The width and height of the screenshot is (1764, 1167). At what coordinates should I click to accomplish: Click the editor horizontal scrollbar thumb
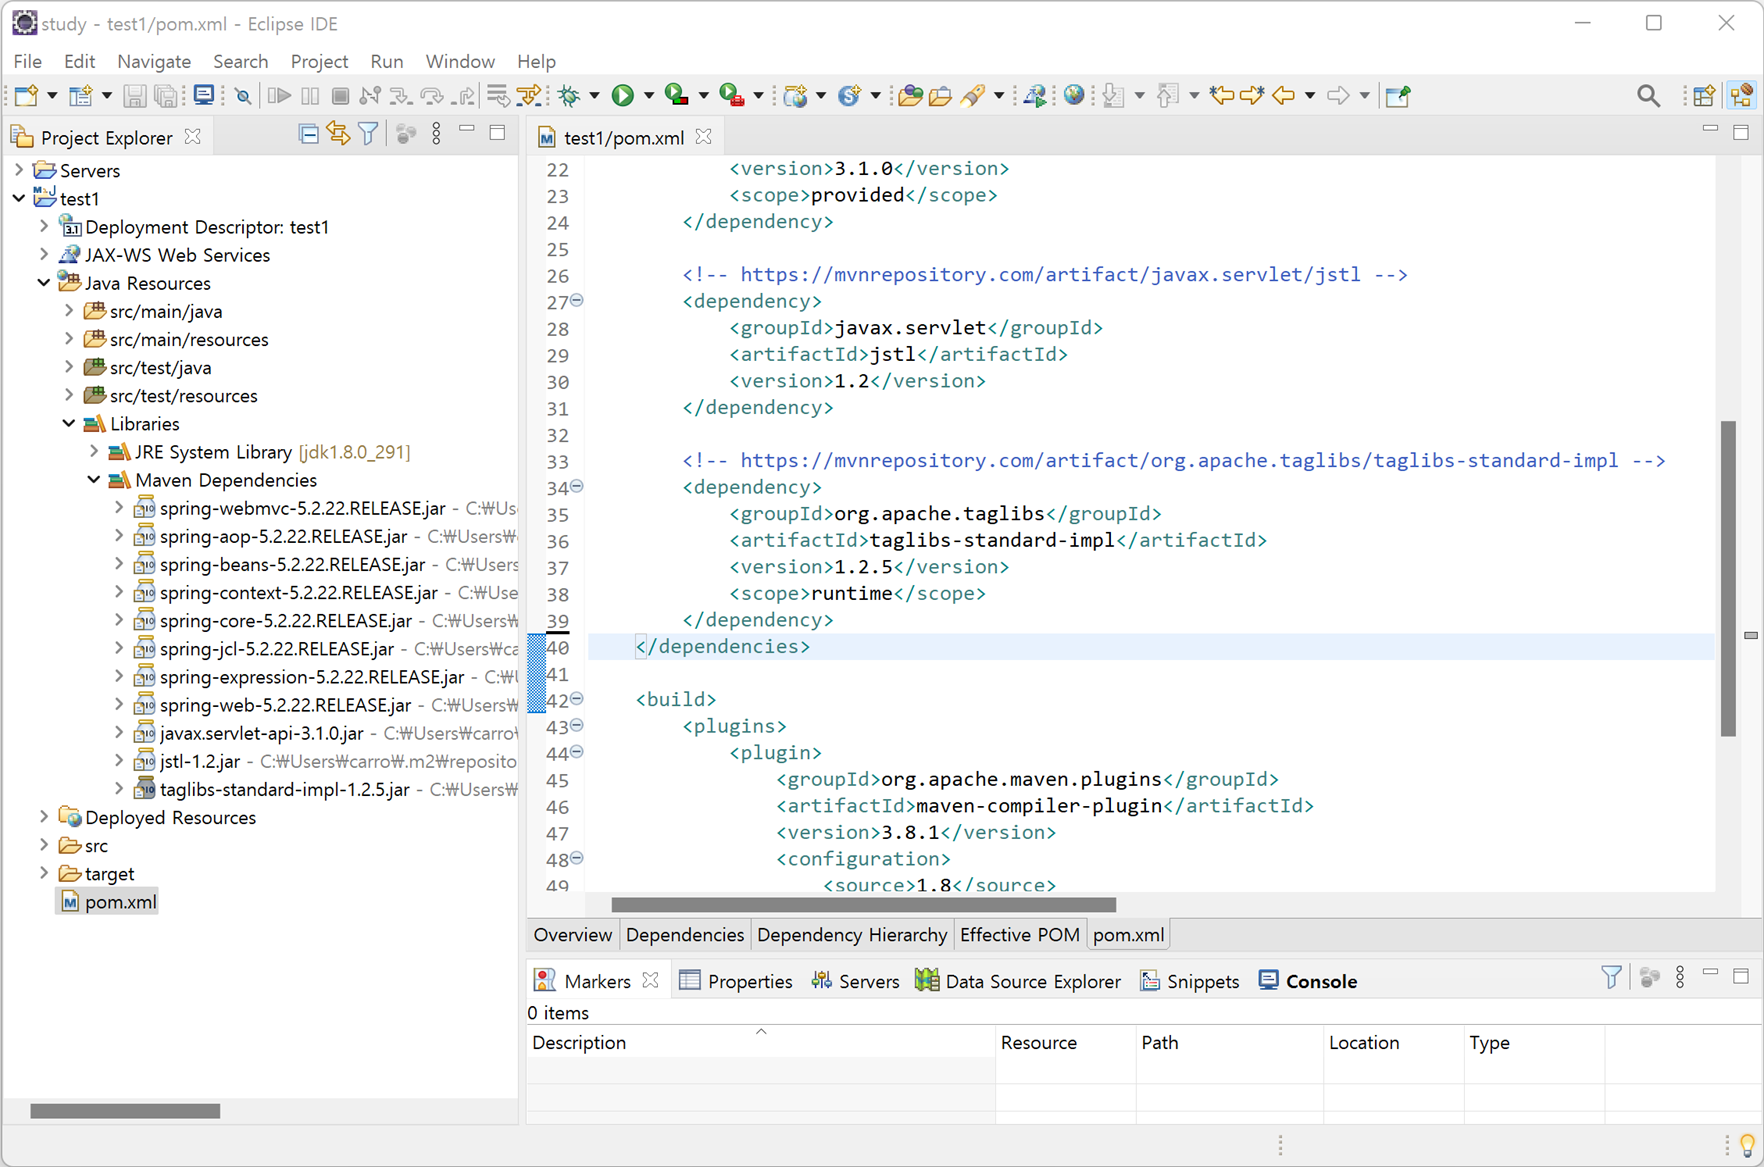(x=864, y=905)
